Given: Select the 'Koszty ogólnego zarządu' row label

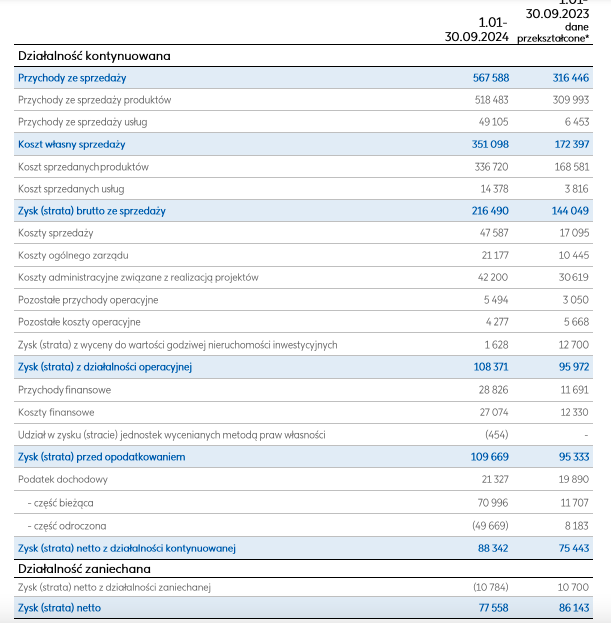Looking at the screenshot, I should point(73,255).
